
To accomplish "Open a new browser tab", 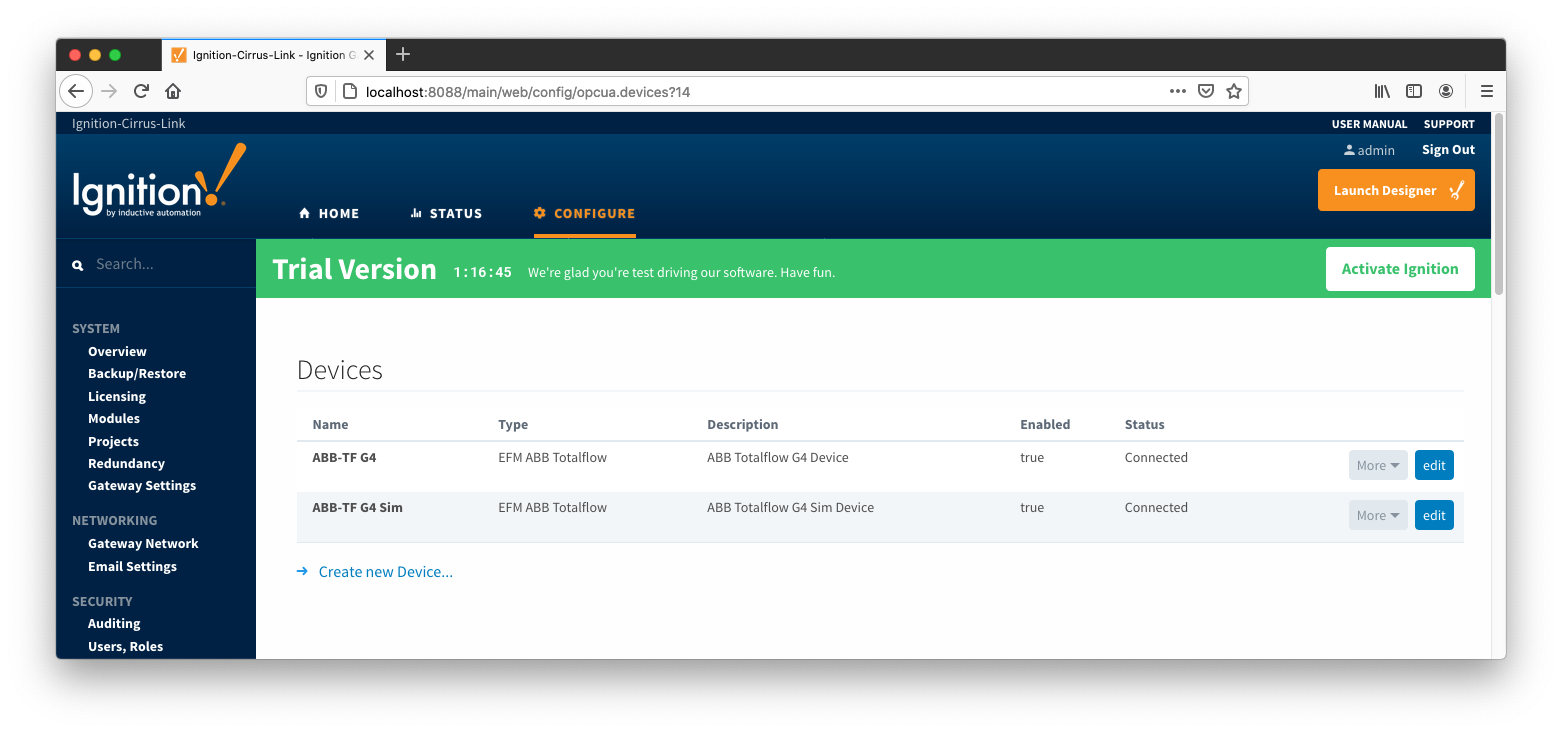I will pos(403,54).
